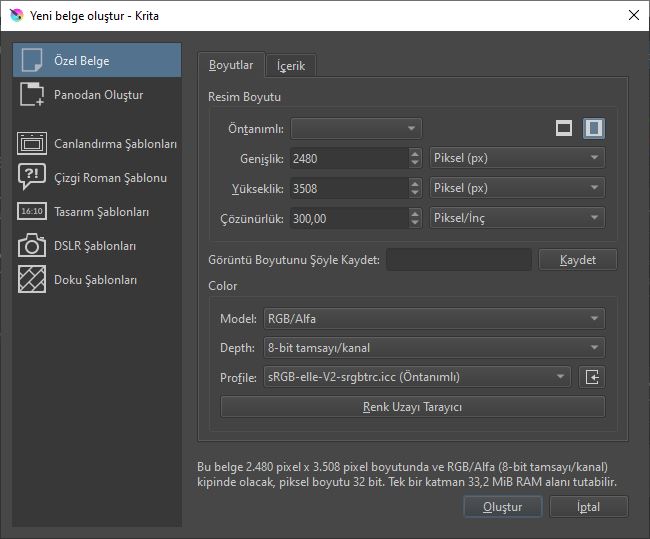Click the import profile icon beside Profile

[x=592, y=377]
